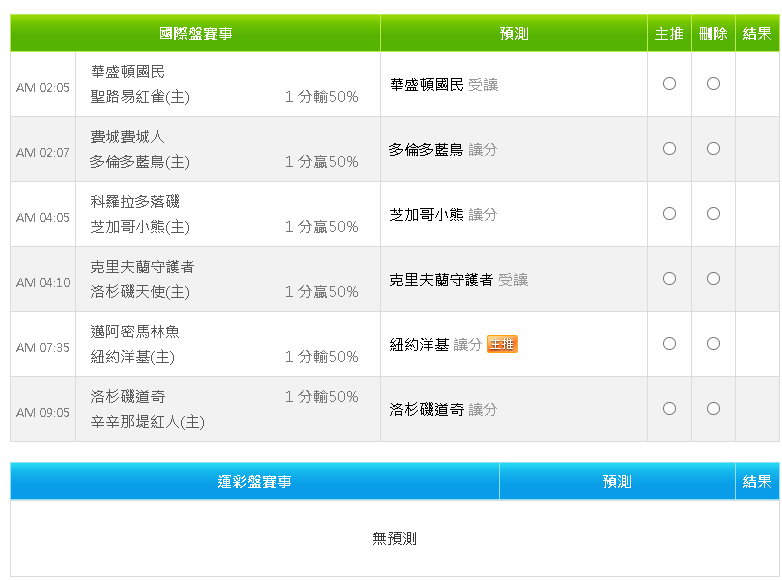
Task: Click team name 洛杉磯天使(主)
Action: point(140,292)
